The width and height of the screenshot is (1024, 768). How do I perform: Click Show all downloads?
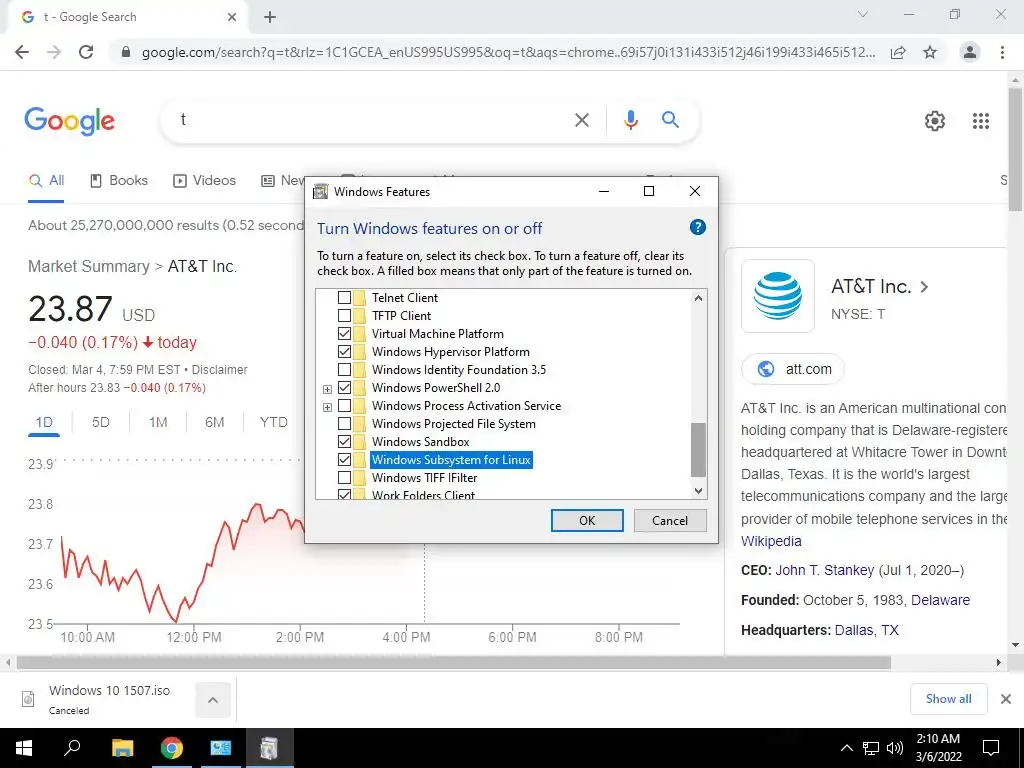pos(948,699)
